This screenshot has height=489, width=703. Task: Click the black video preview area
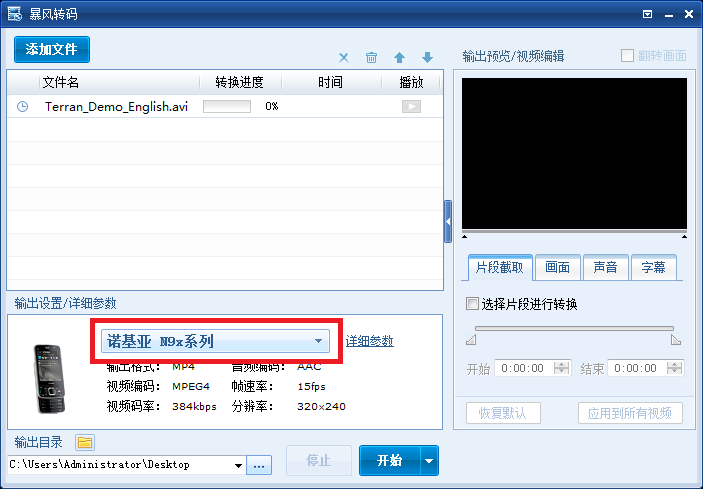point(574,153)
